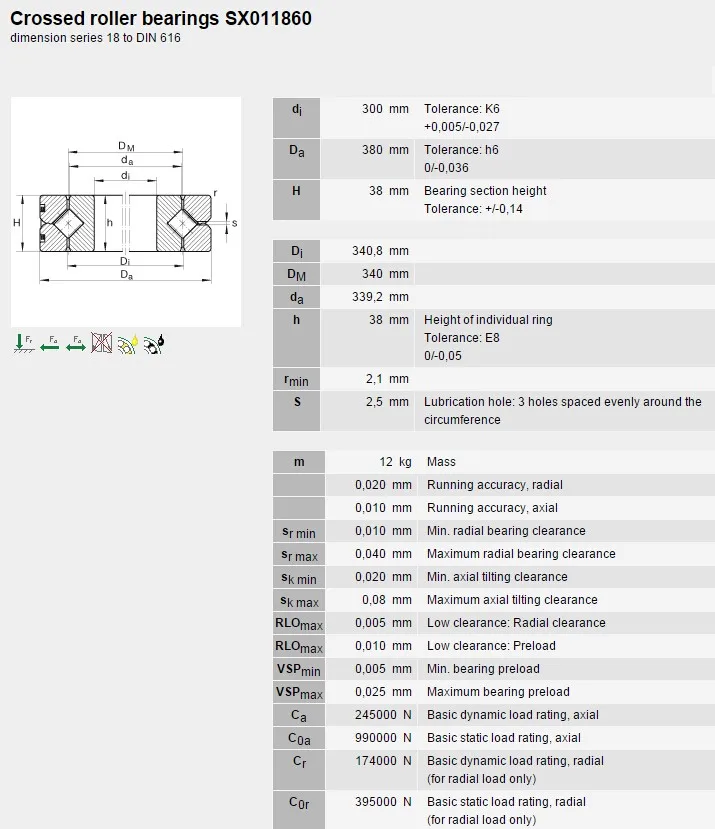
Task: Click 'Low clearance: Preload' text
Action: (491, 646)
